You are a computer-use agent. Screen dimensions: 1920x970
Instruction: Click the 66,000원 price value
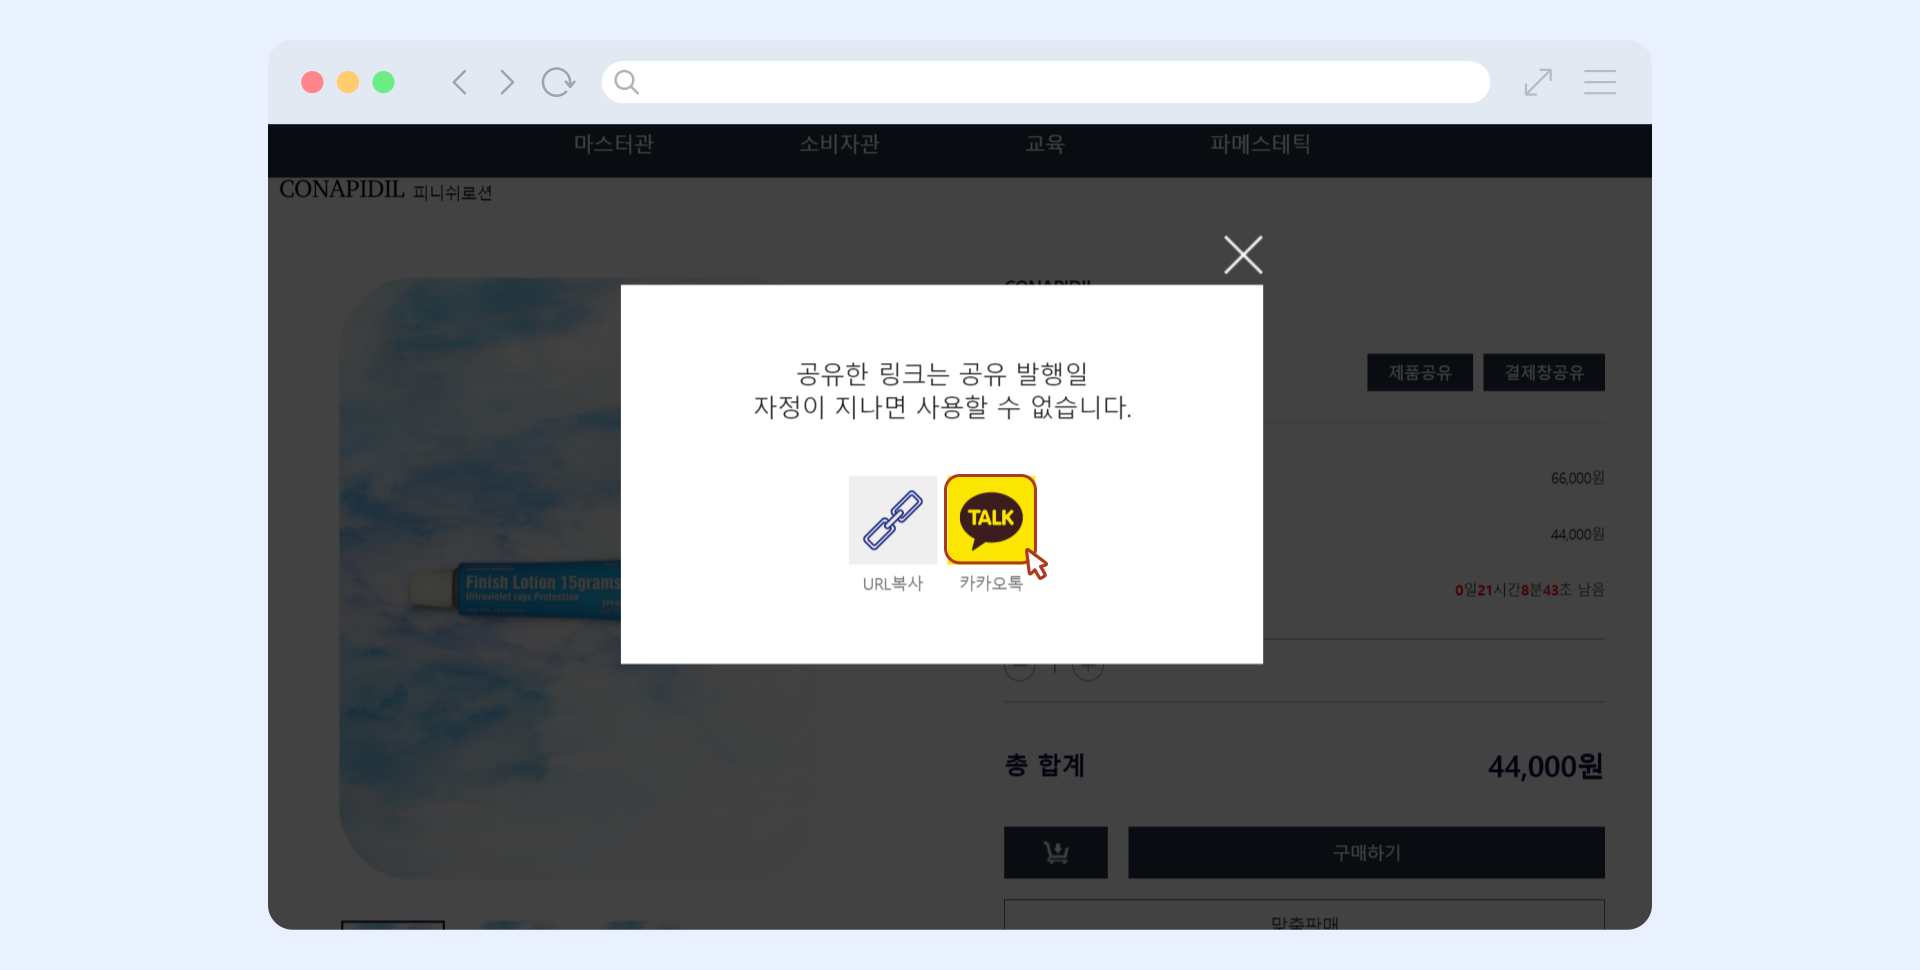(x=1577, y=478)
